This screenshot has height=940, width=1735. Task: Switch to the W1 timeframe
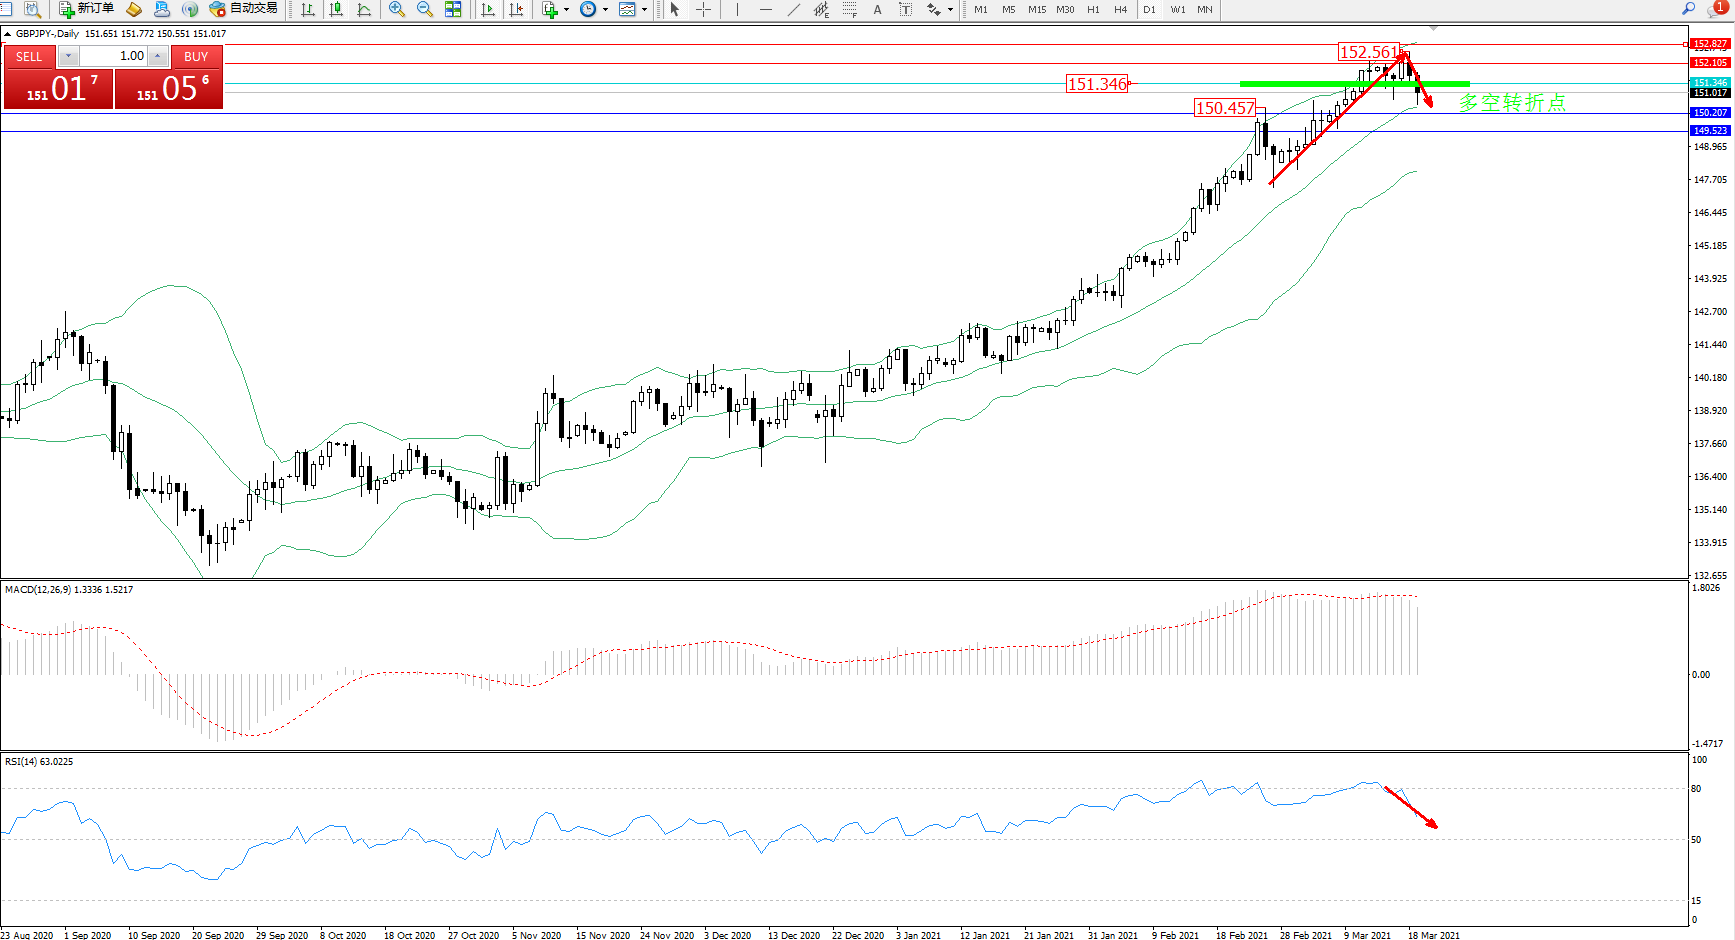pyautogui.click(x=1177, y=9)
